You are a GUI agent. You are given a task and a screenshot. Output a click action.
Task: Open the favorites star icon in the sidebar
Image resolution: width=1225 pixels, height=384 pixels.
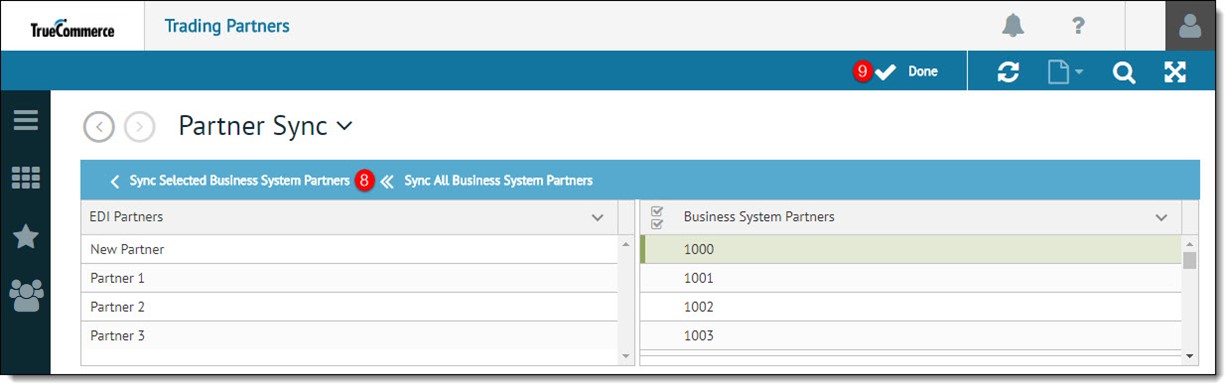click(x=26, y=236)
